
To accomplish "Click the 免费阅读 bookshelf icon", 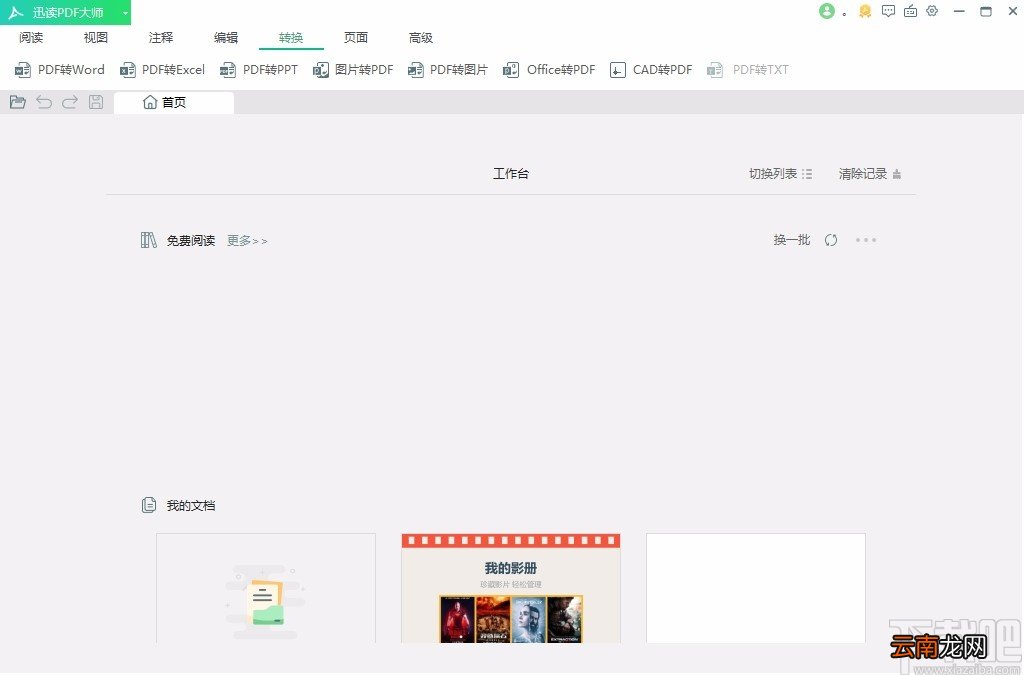I will pyautogui.click(x=149, y=240).
